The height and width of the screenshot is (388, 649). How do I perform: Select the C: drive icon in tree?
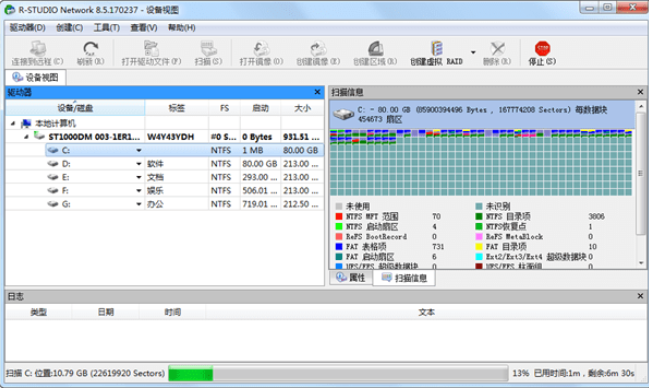(x=53, y=150)
